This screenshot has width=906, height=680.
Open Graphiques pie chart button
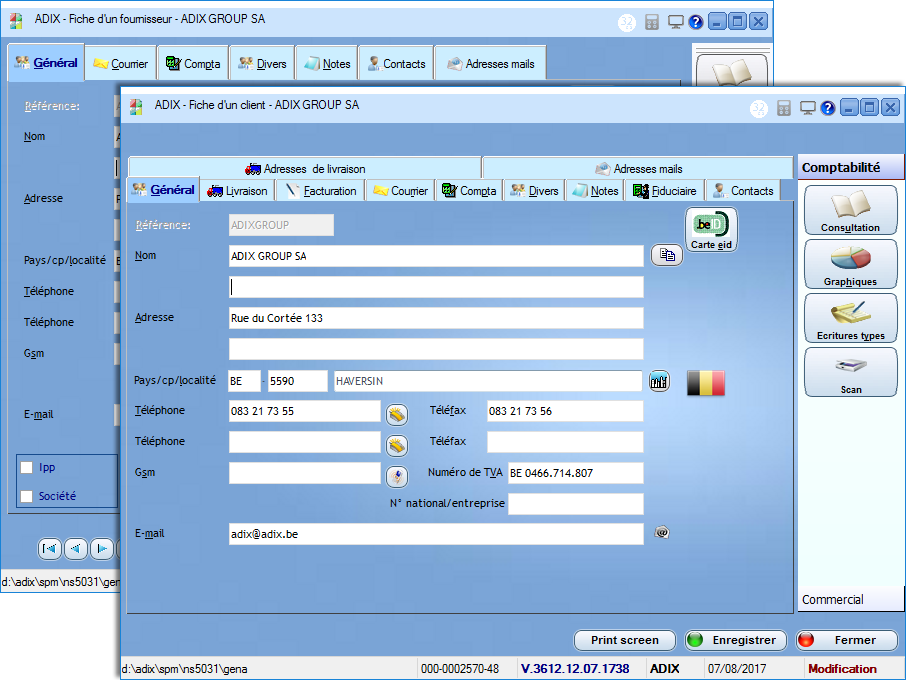click(851, 264)
